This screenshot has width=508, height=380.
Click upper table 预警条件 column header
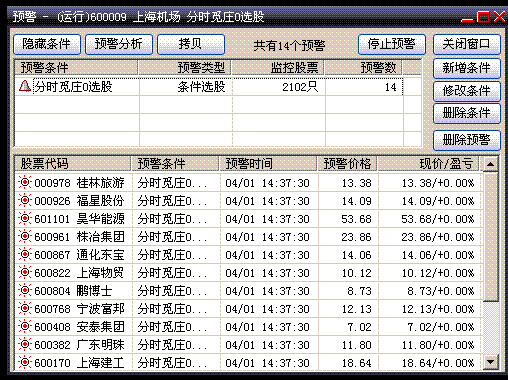(76, 68)
